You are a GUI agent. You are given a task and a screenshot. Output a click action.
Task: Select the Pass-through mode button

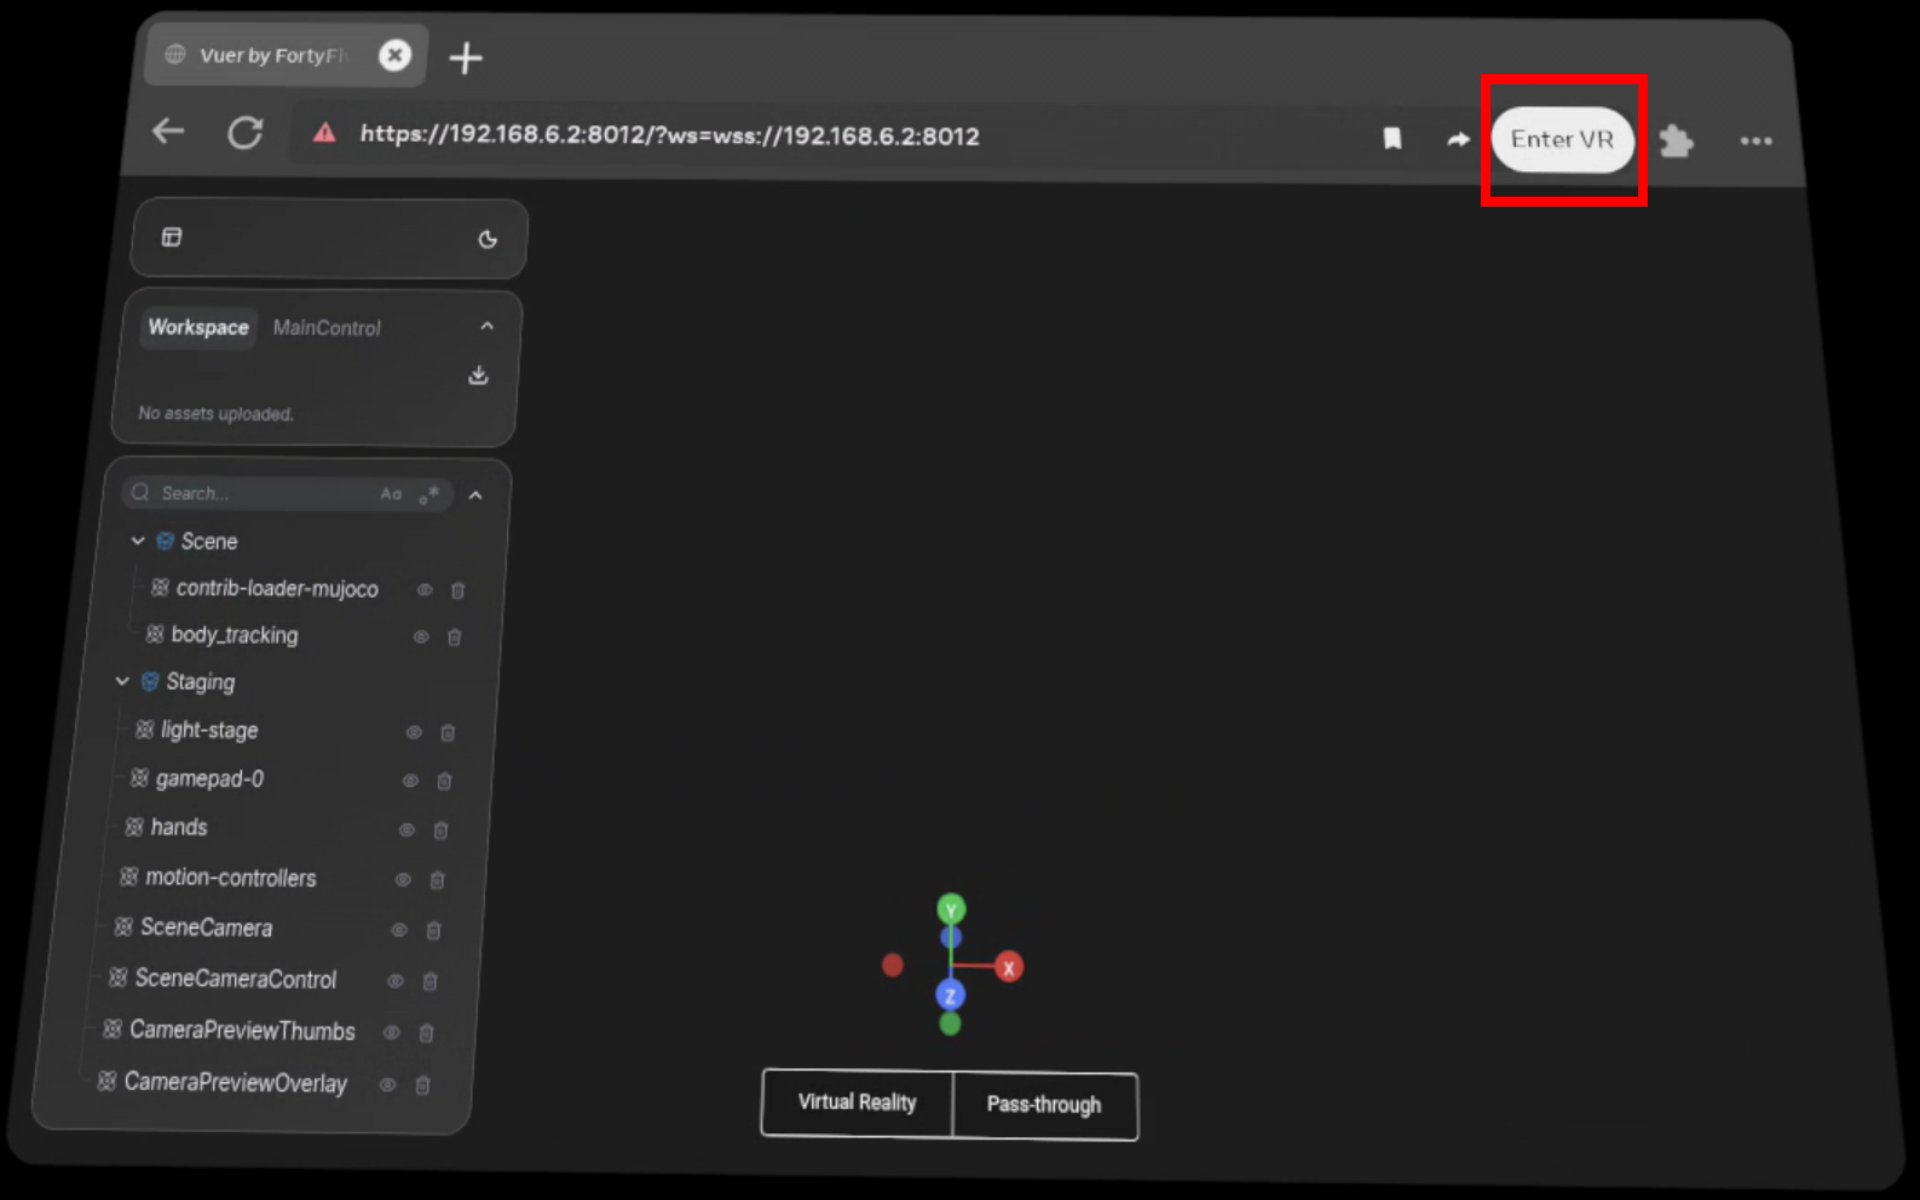click(x=1044, y=1105)
